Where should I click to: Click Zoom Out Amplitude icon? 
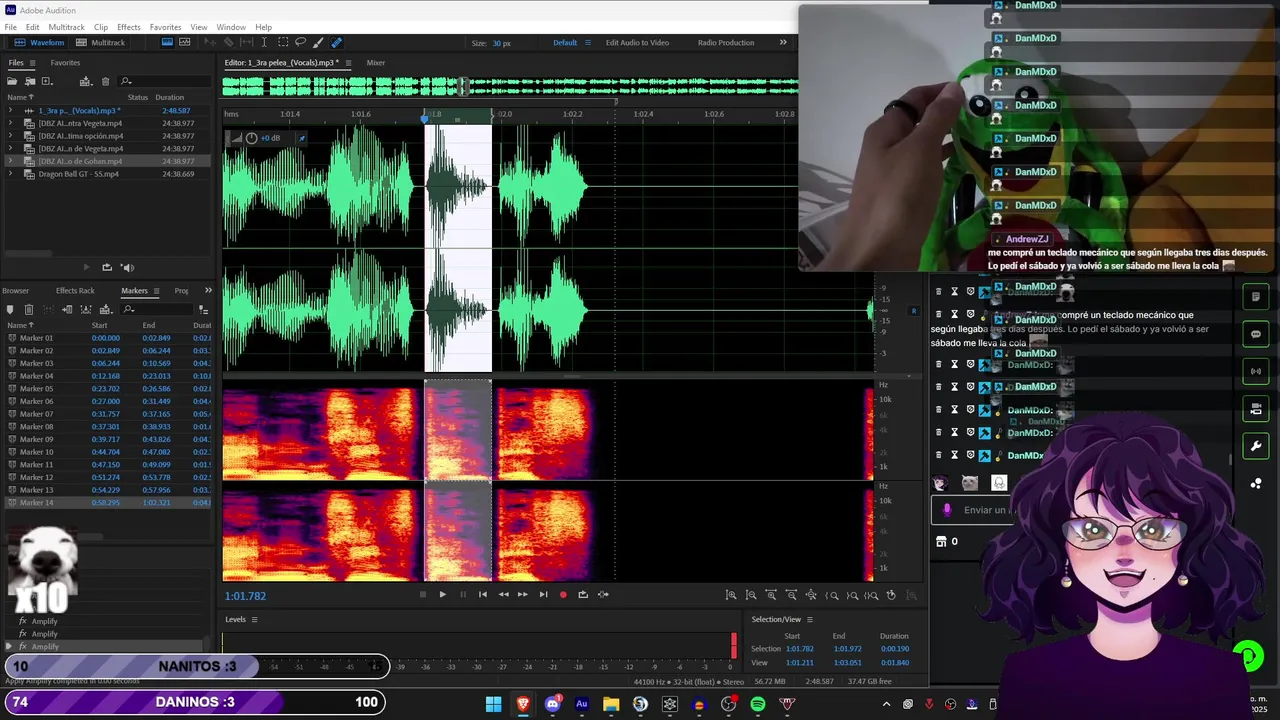tap(751, 595)
